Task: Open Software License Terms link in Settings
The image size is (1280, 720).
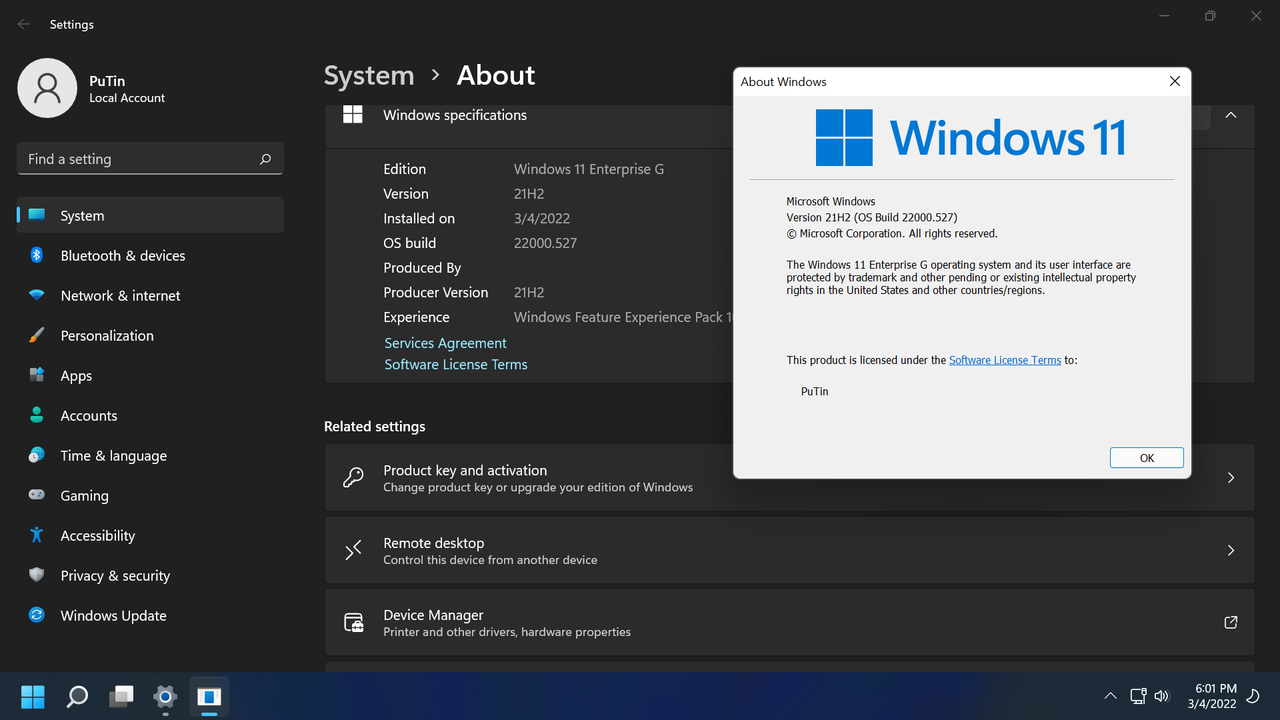Action: [456, 365]
